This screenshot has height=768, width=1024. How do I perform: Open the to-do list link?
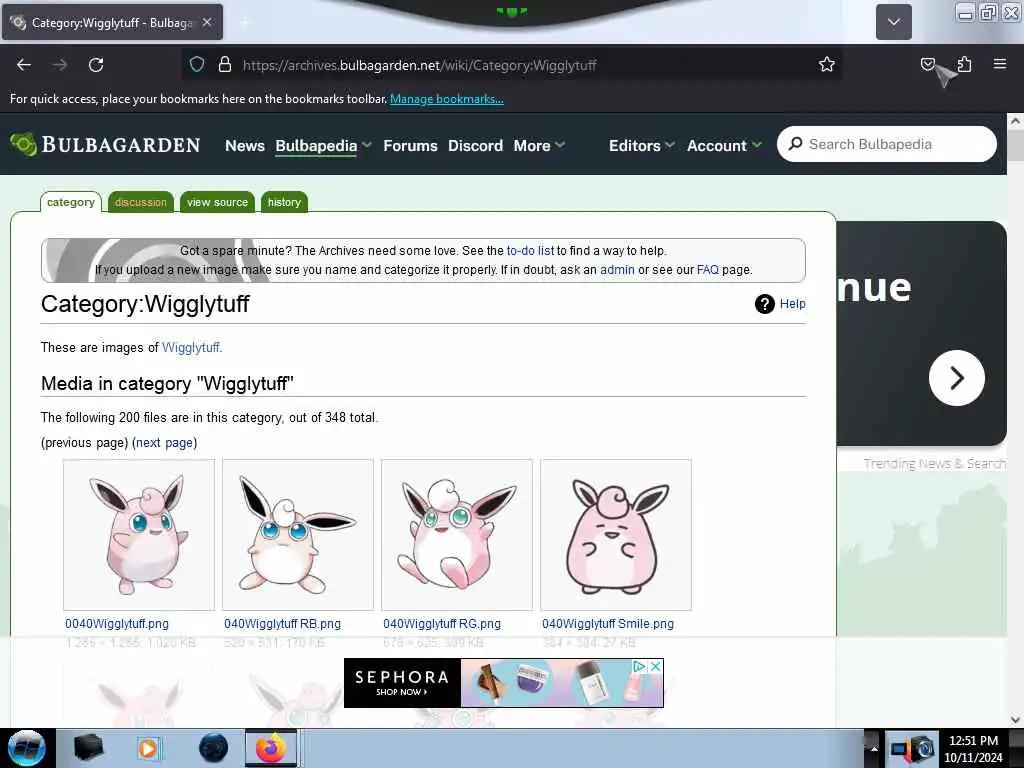(x=530, y=251)
